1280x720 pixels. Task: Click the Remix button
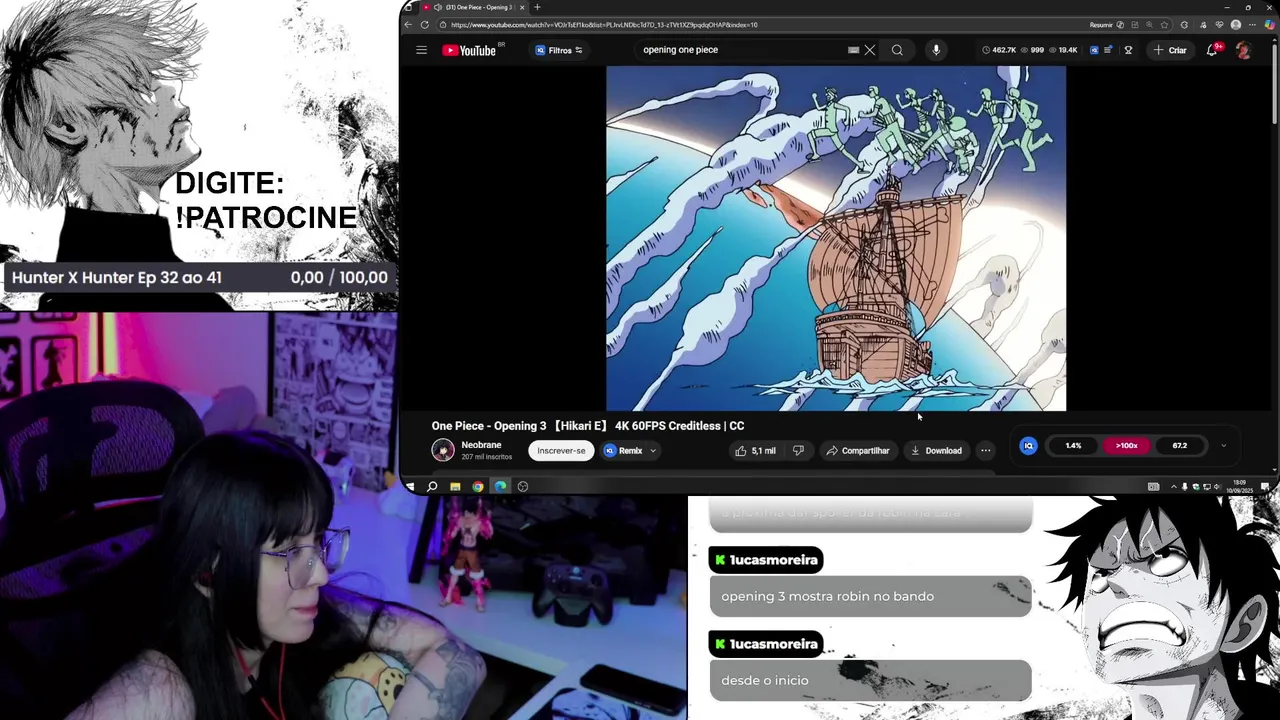point(624,451)
